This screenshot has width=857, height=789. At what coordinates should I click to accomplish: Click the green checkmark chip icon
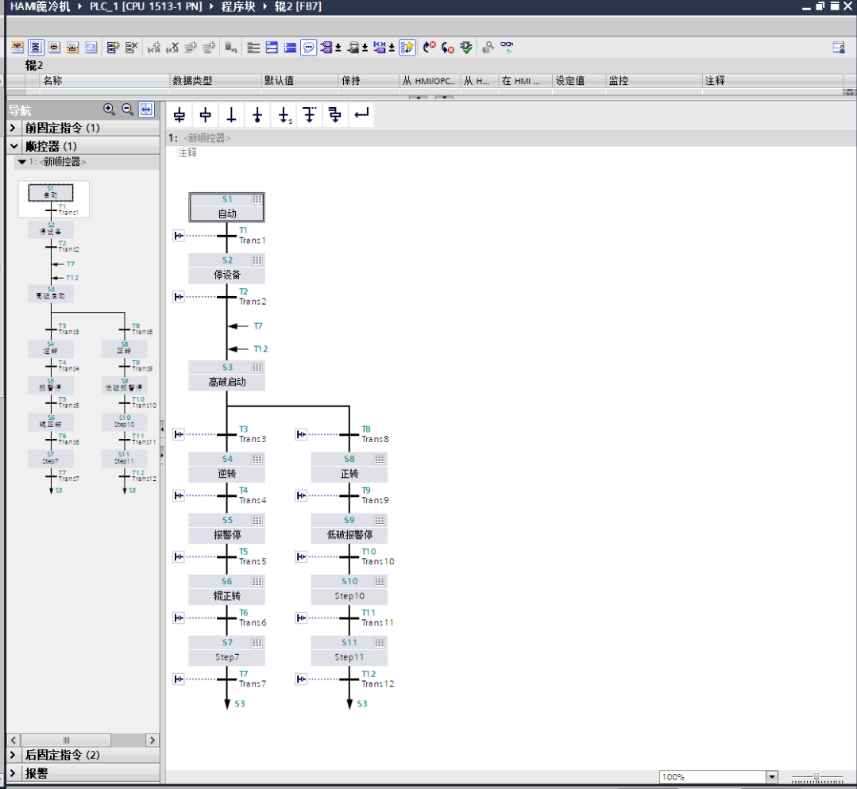coord(466,48)
